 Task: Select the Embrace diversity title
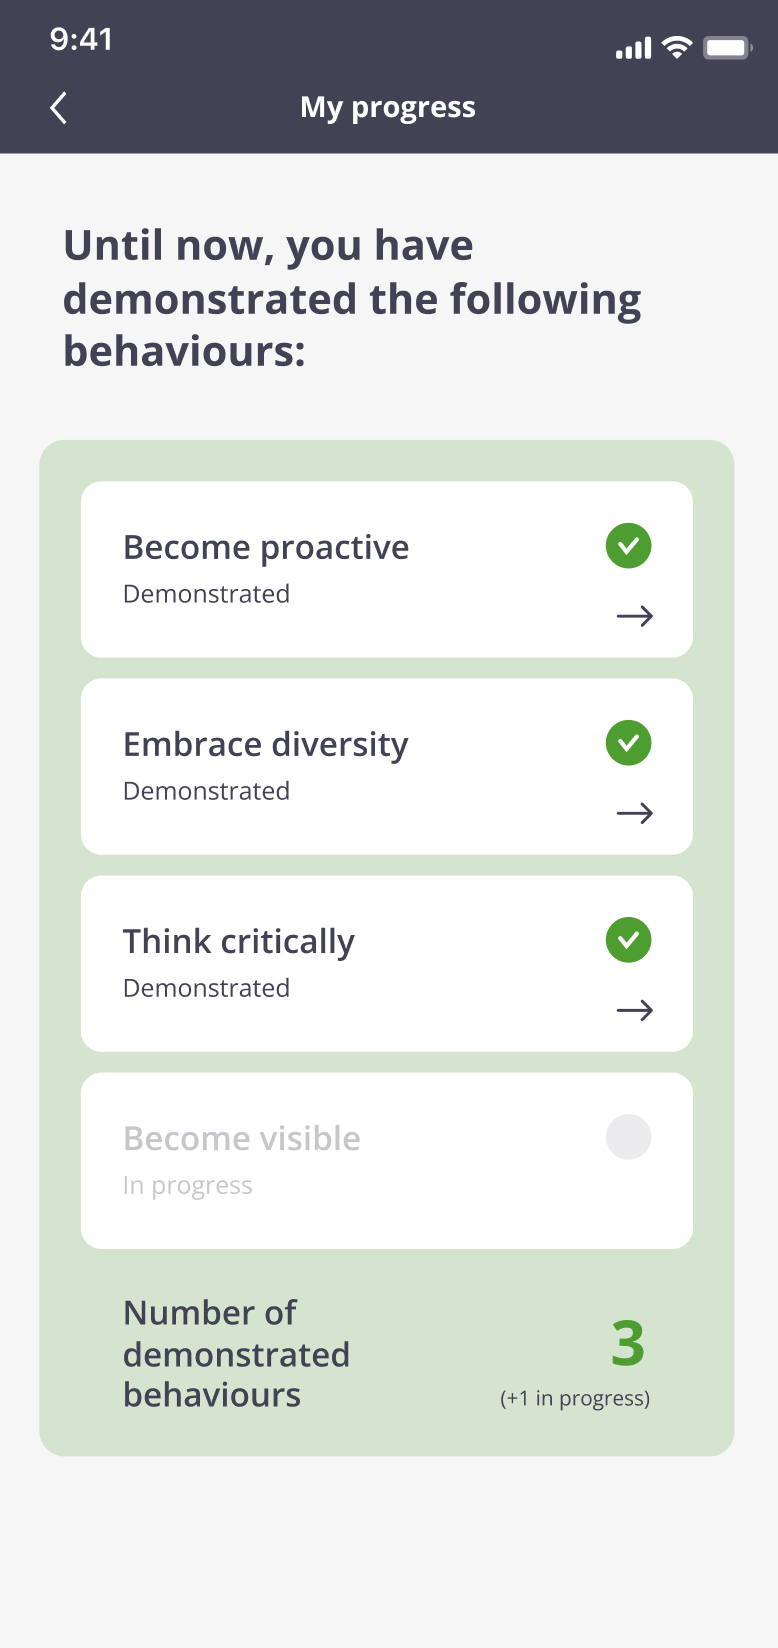(266, 745)
